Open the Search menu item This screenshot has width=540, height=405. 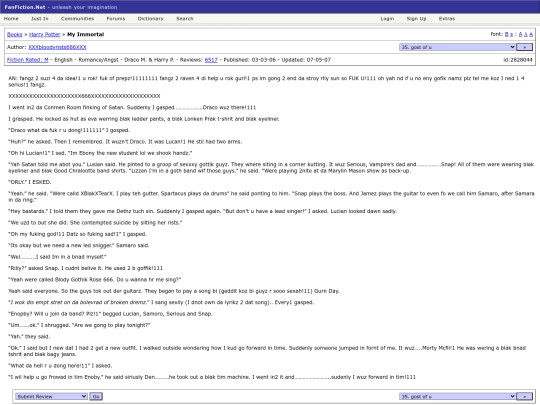(185, 19)
